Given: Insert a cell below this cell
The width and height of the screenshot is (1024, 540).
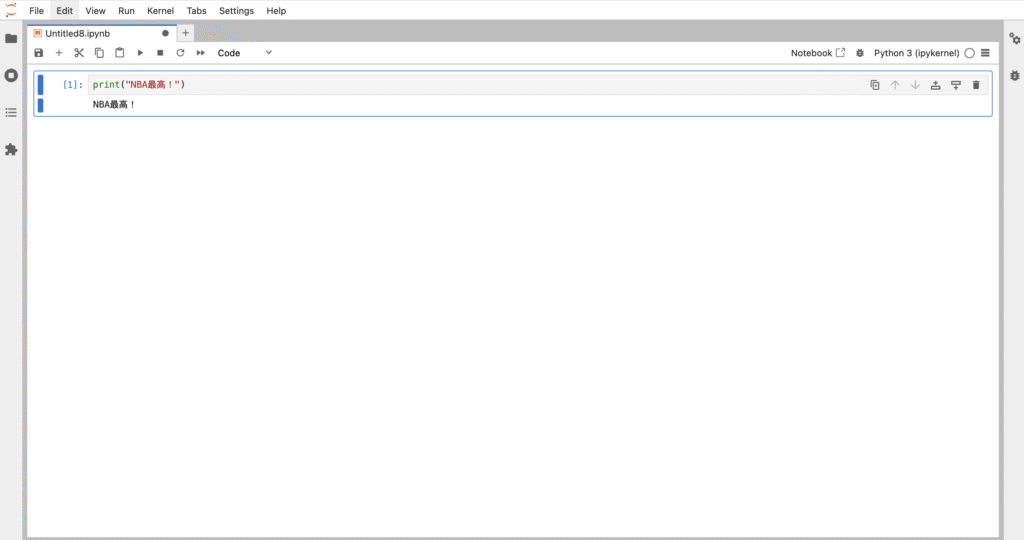Looking at the screenshot, I should click(956, 85).
